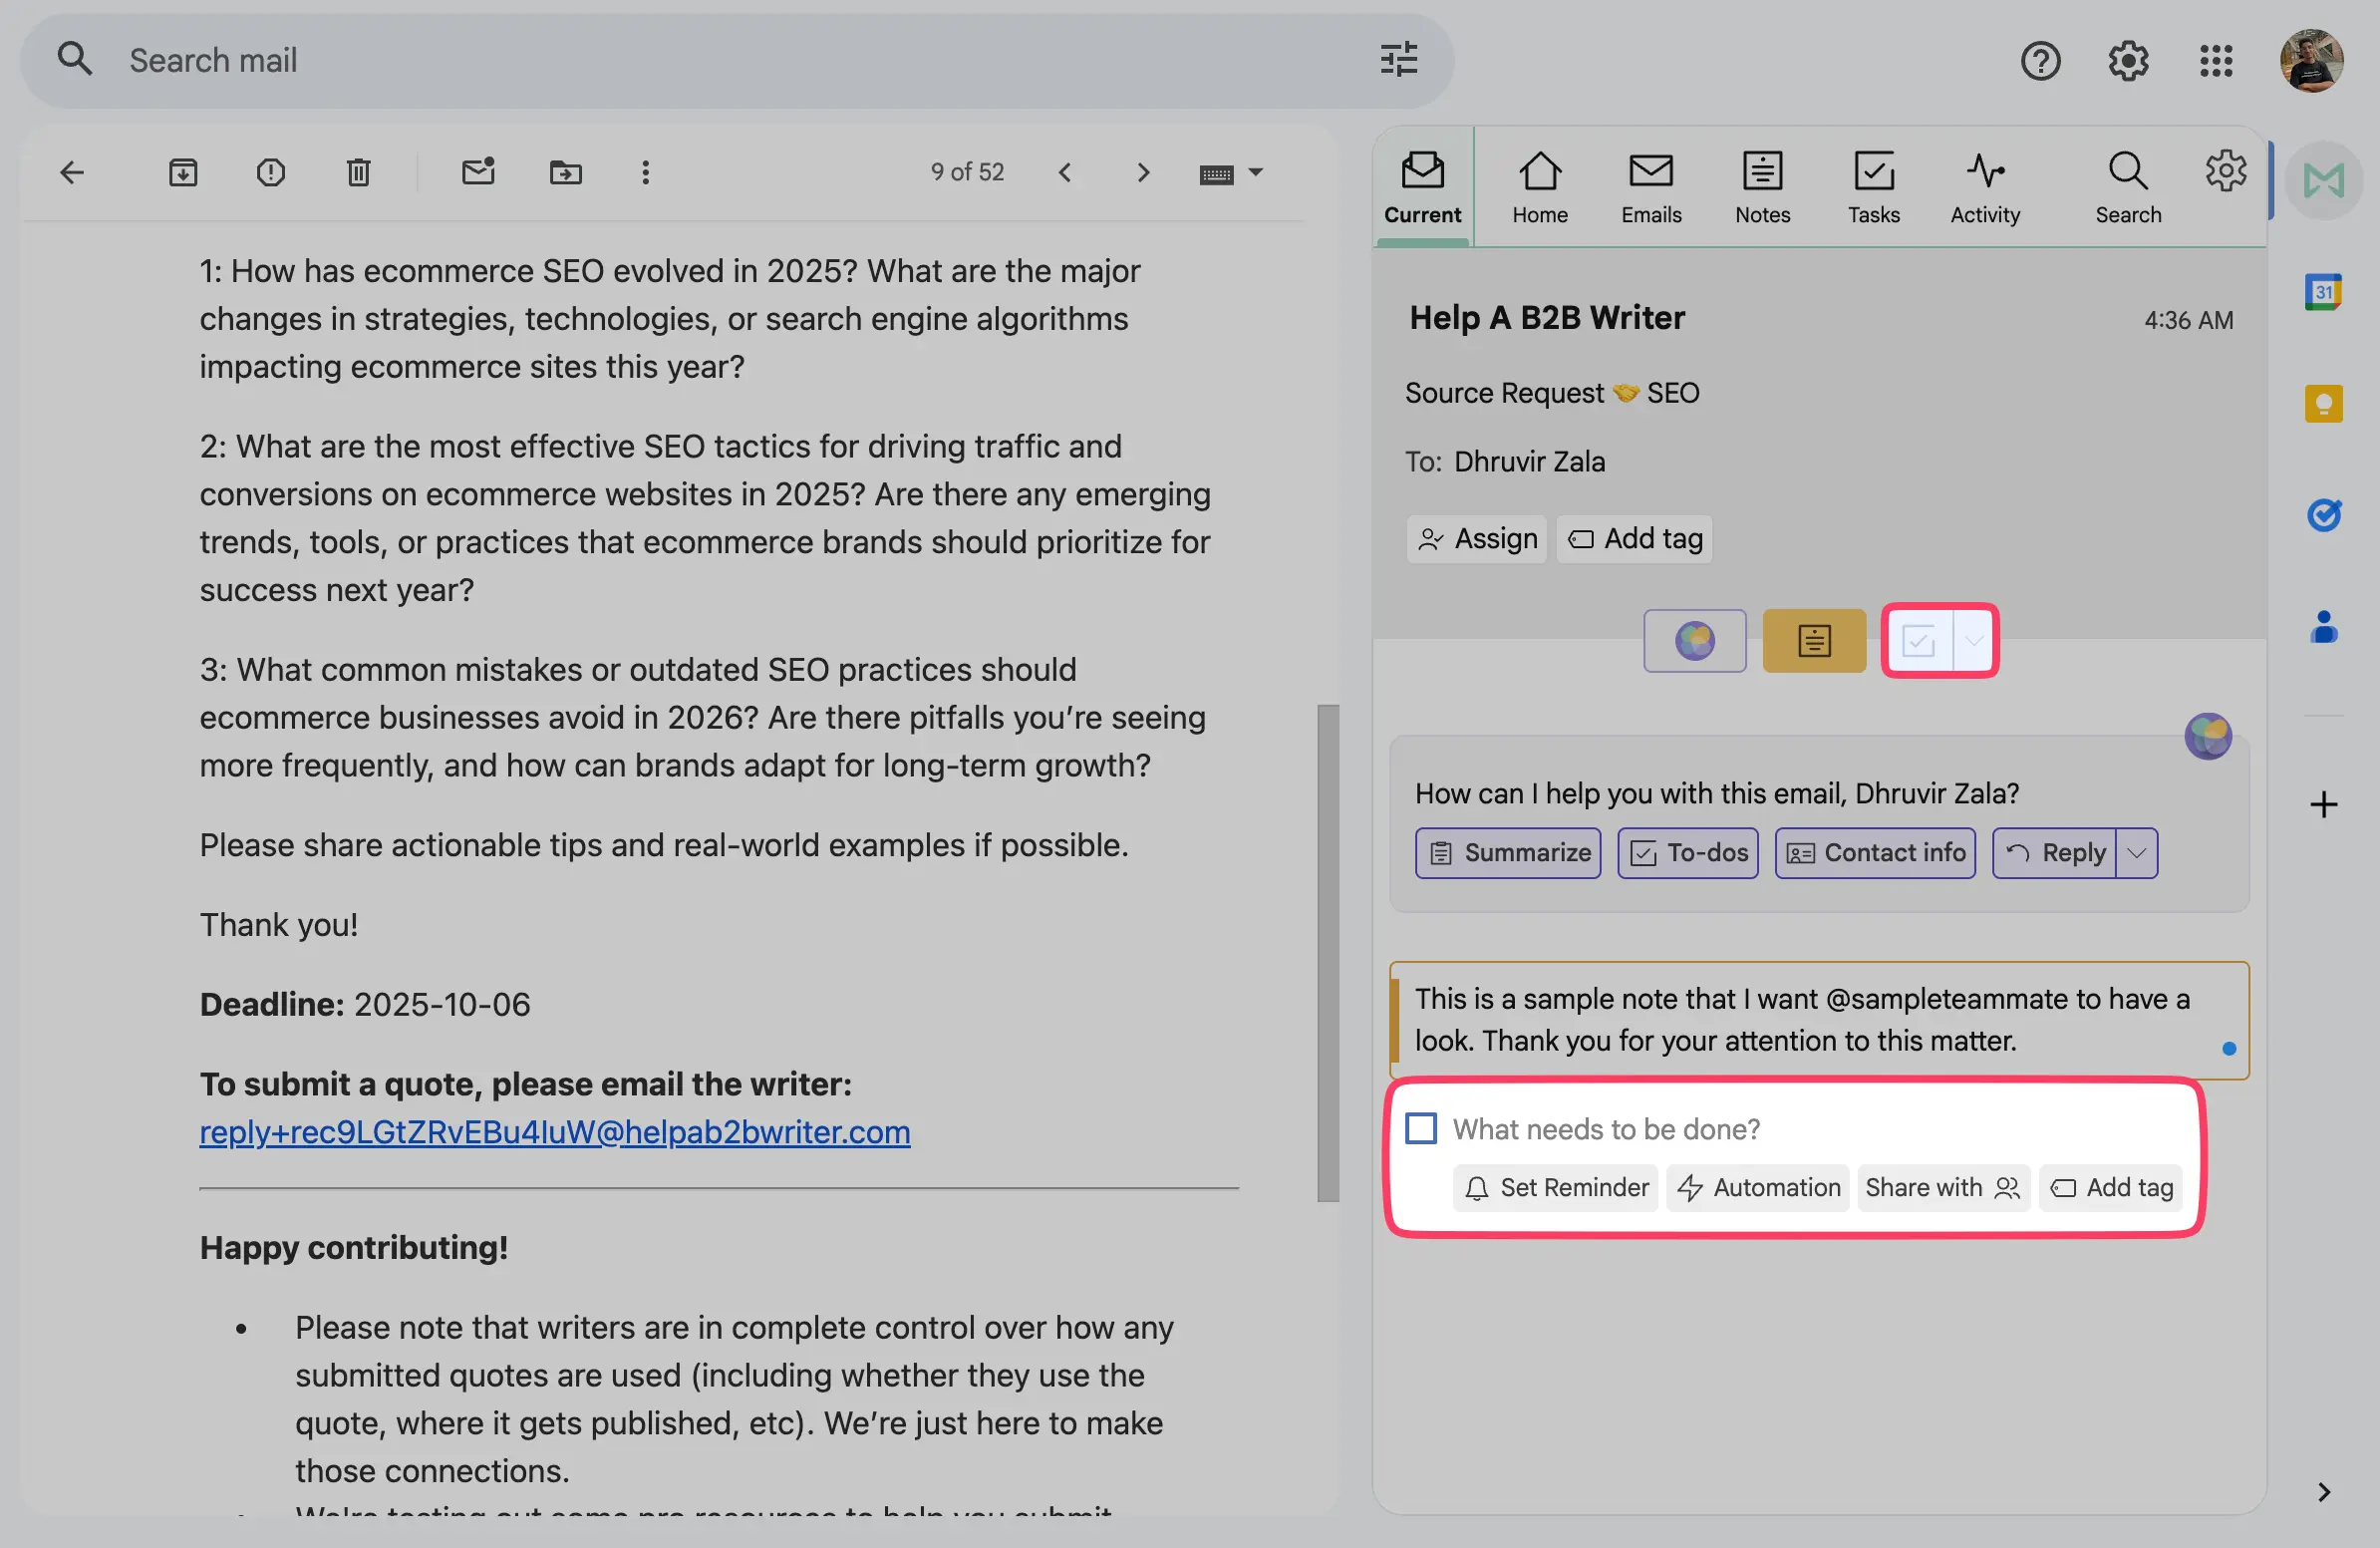Expand the Reply options dropdown arrow
The height and width of the screenshot is (1548, 2380).
[2136, 853]
